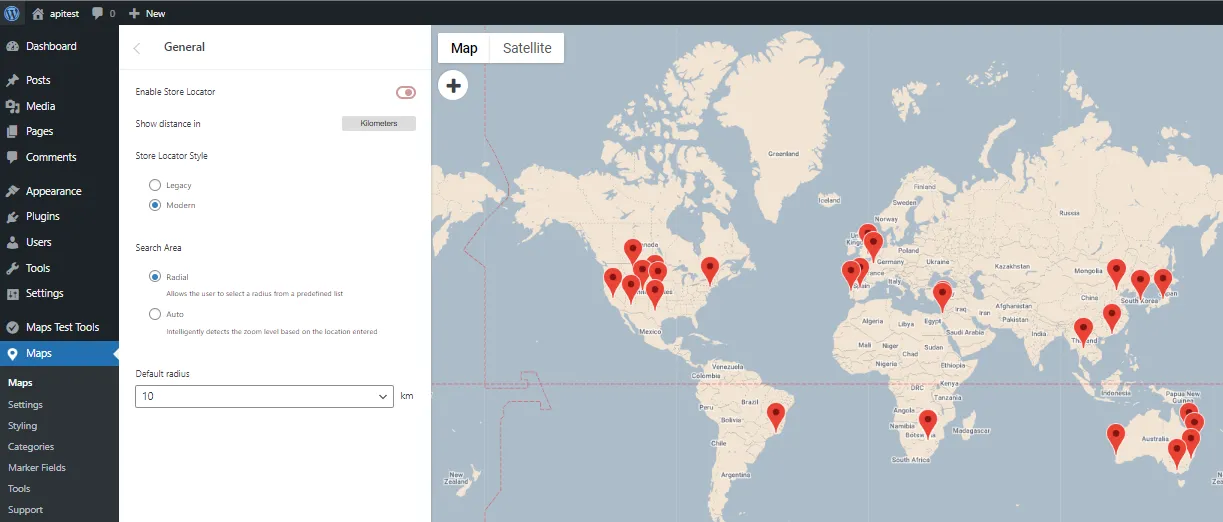This screenshot has width=1223, height=522.
Task: Click the marker over Thailand
Action: (1083, 332)
